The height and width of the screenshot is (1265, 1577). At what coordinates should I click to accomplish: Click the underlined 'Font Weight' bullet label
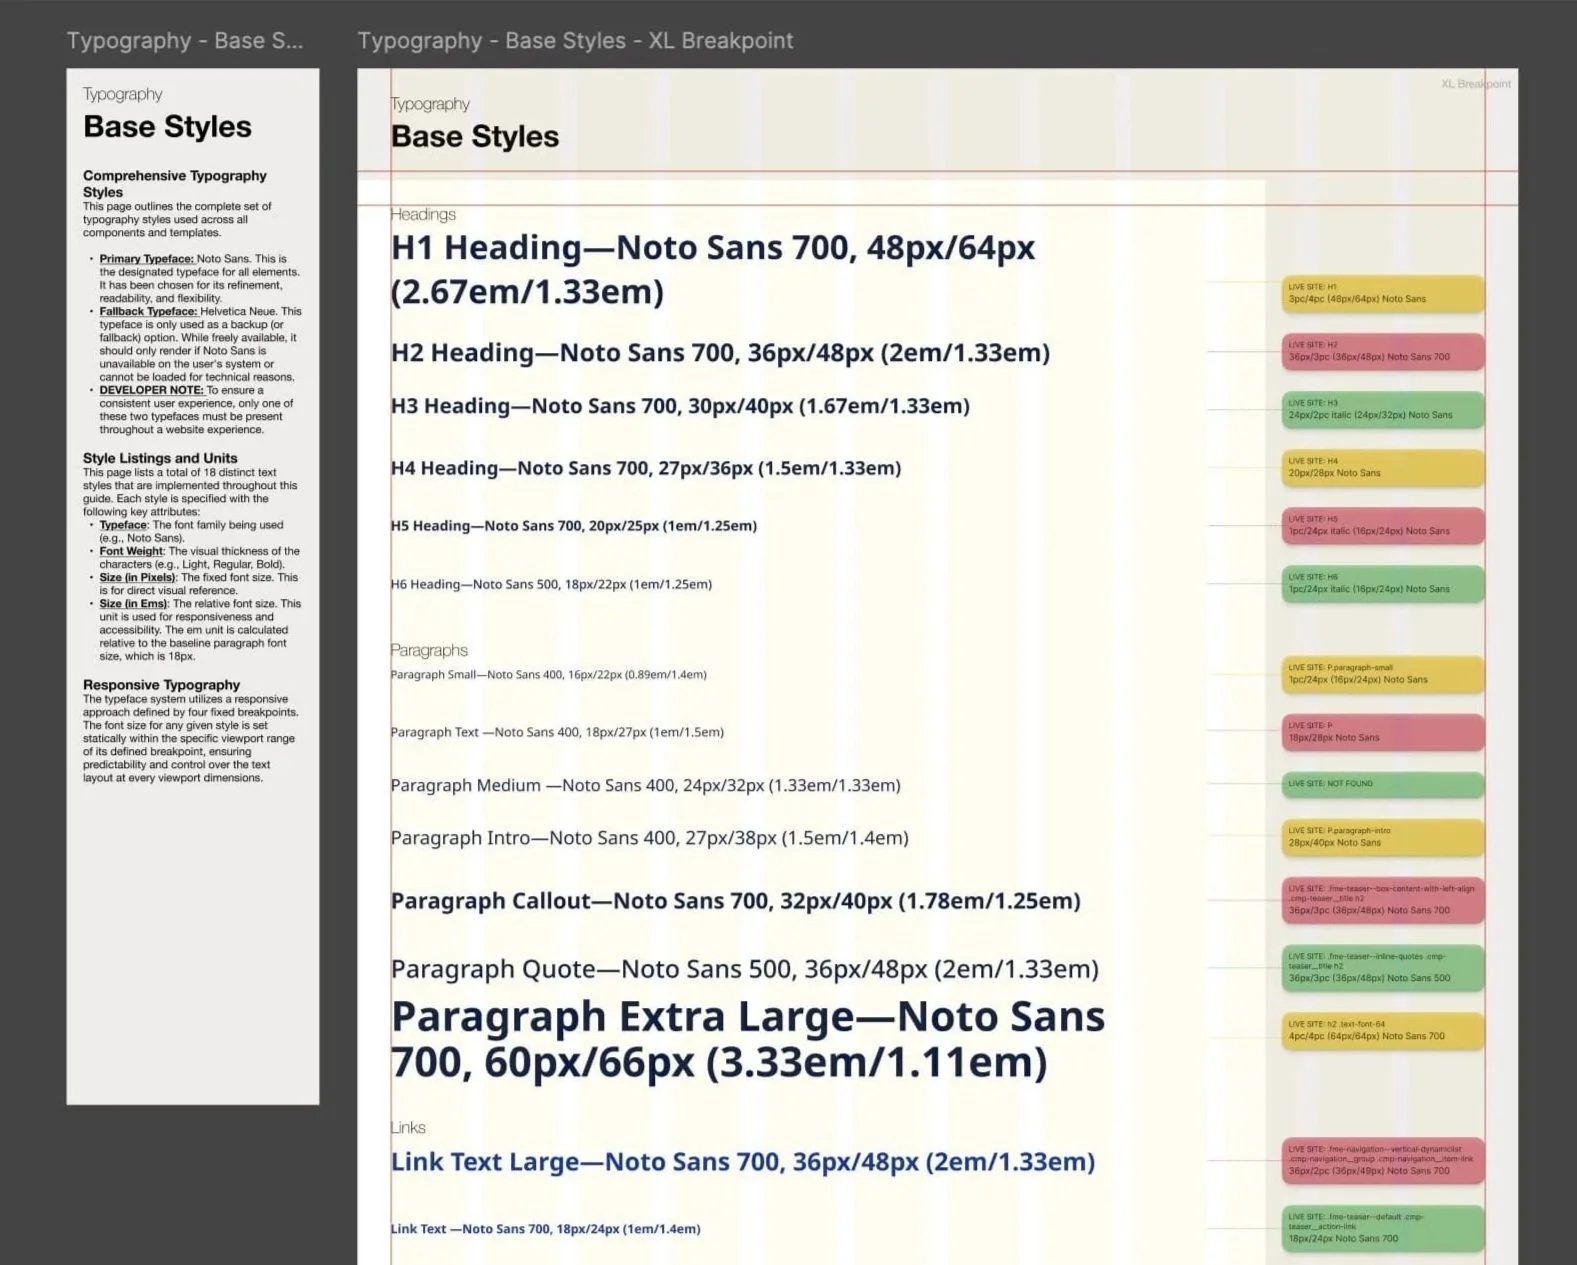(x=131, y=551)
